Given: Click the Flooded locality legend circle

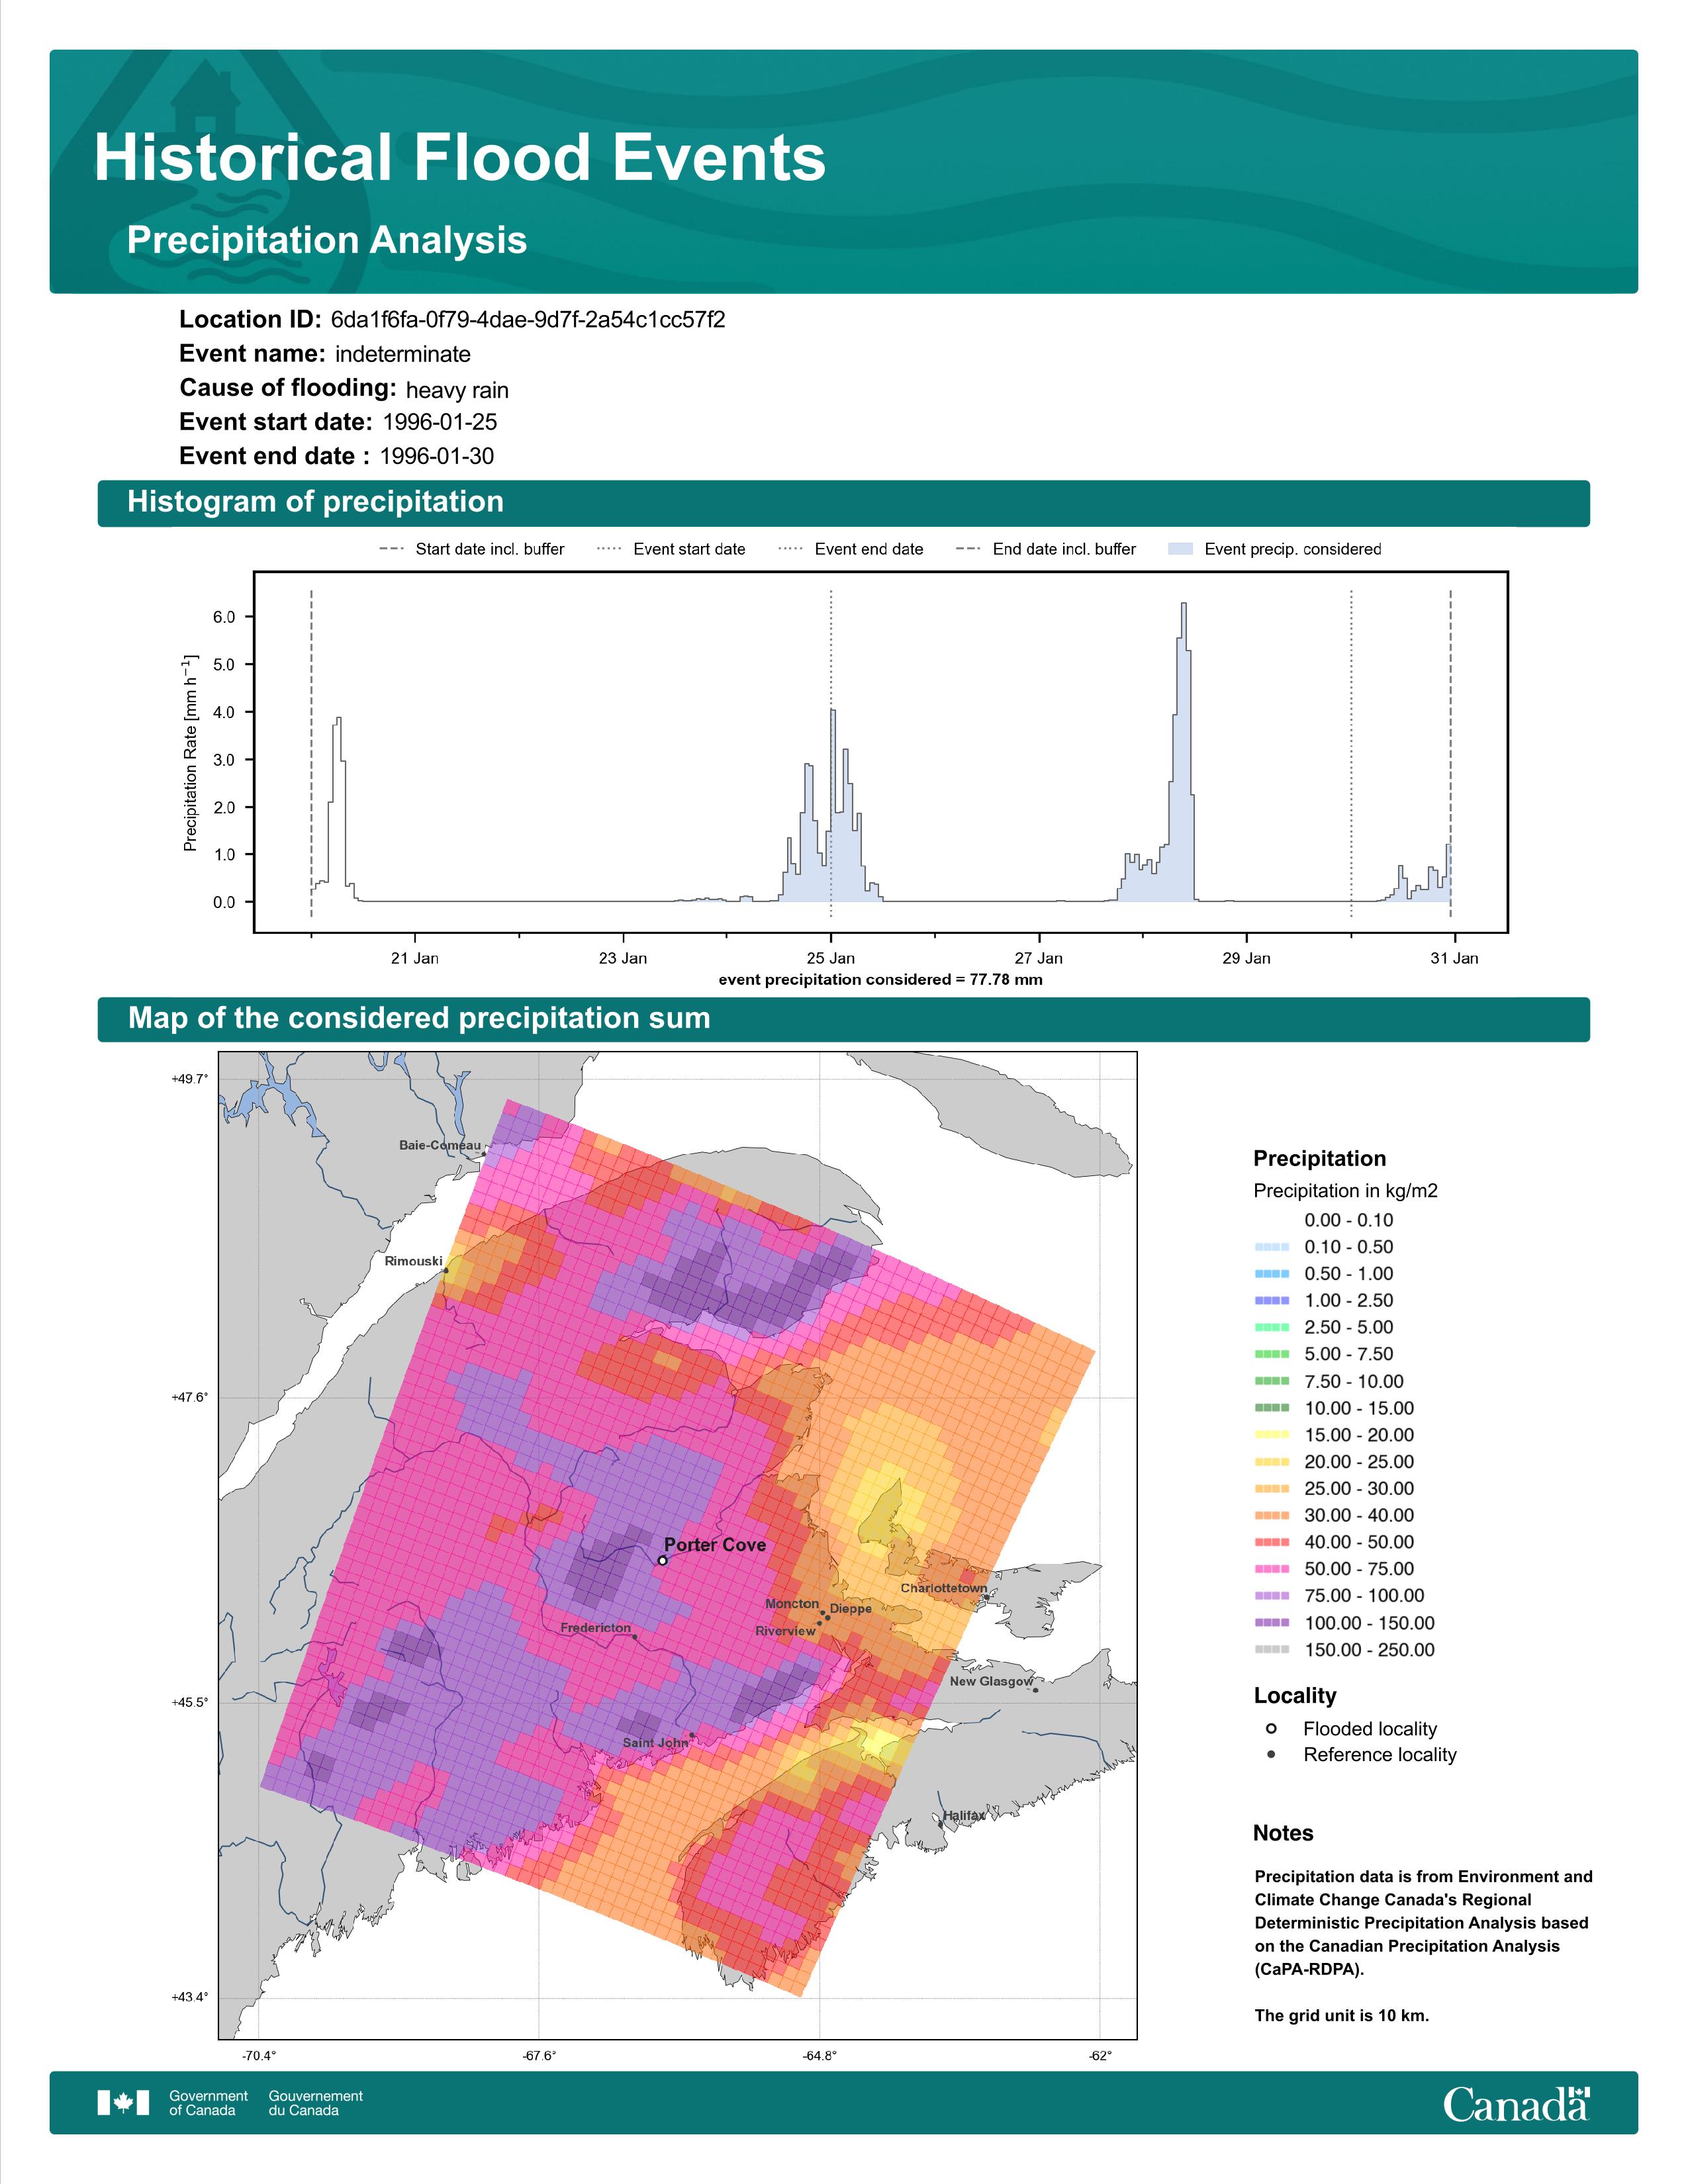Looking at the screenshot, I should point(1271,1728).
